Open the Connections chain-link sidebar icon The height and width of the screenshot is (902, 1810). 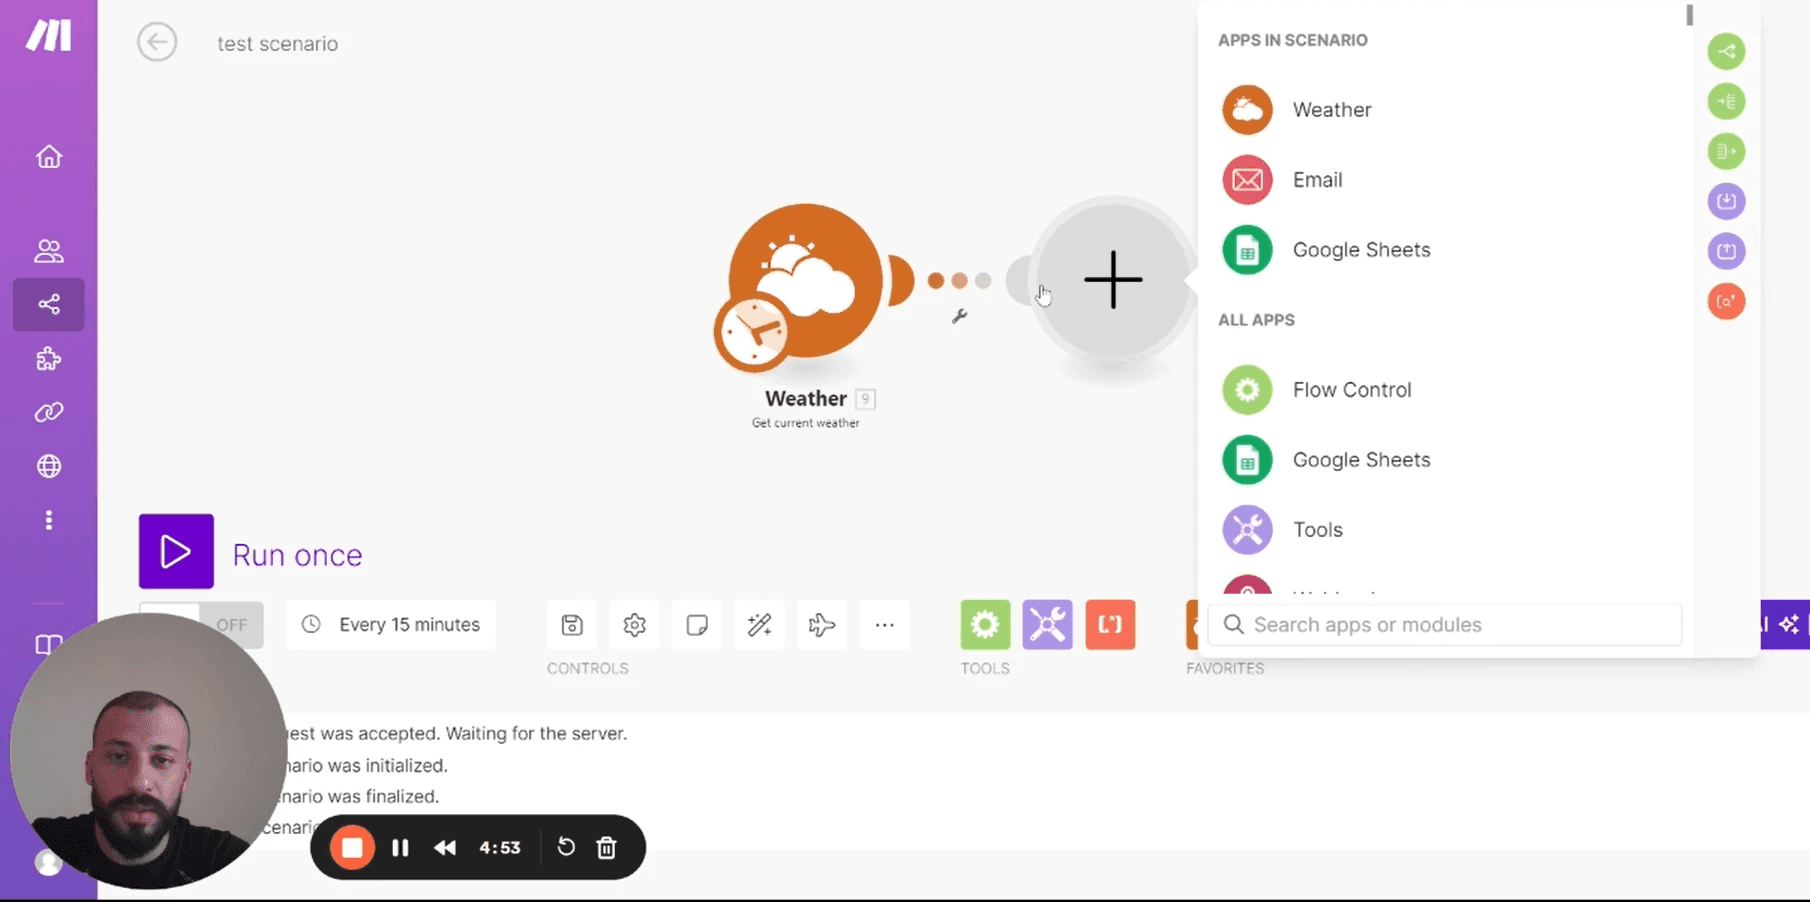coord(49,412)
